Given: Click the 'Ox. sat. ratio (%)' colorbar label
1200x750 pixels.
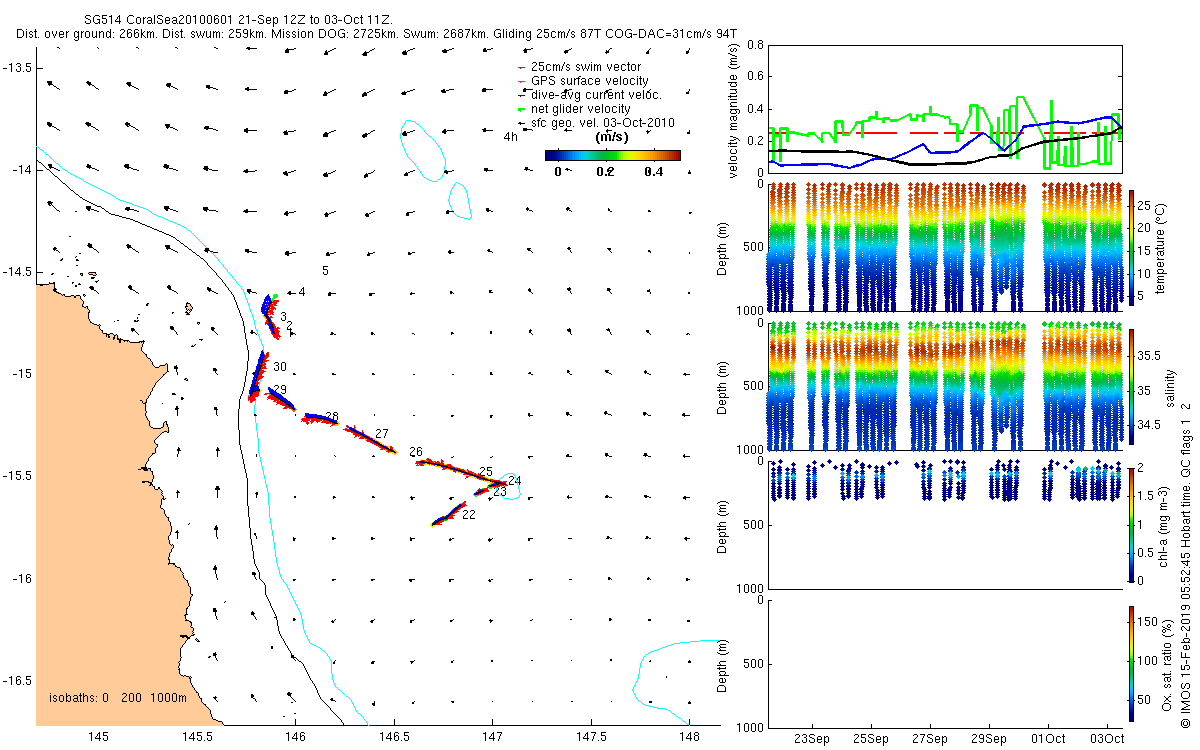Looking at the screenshot, I should point(1168,665).
